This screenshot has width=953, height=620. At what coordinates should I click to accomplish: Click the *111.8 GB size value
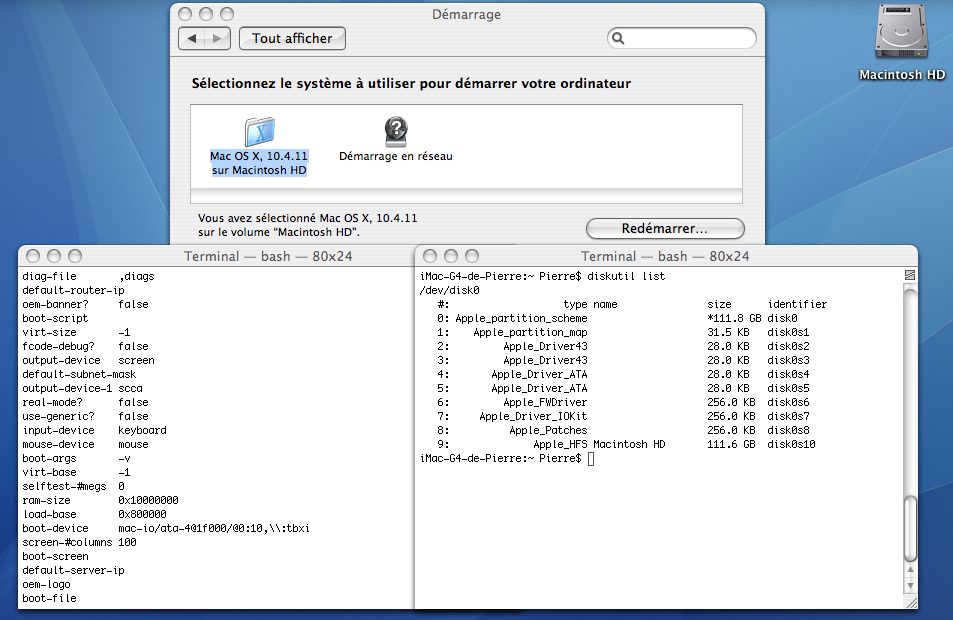[x=734, y=318]
